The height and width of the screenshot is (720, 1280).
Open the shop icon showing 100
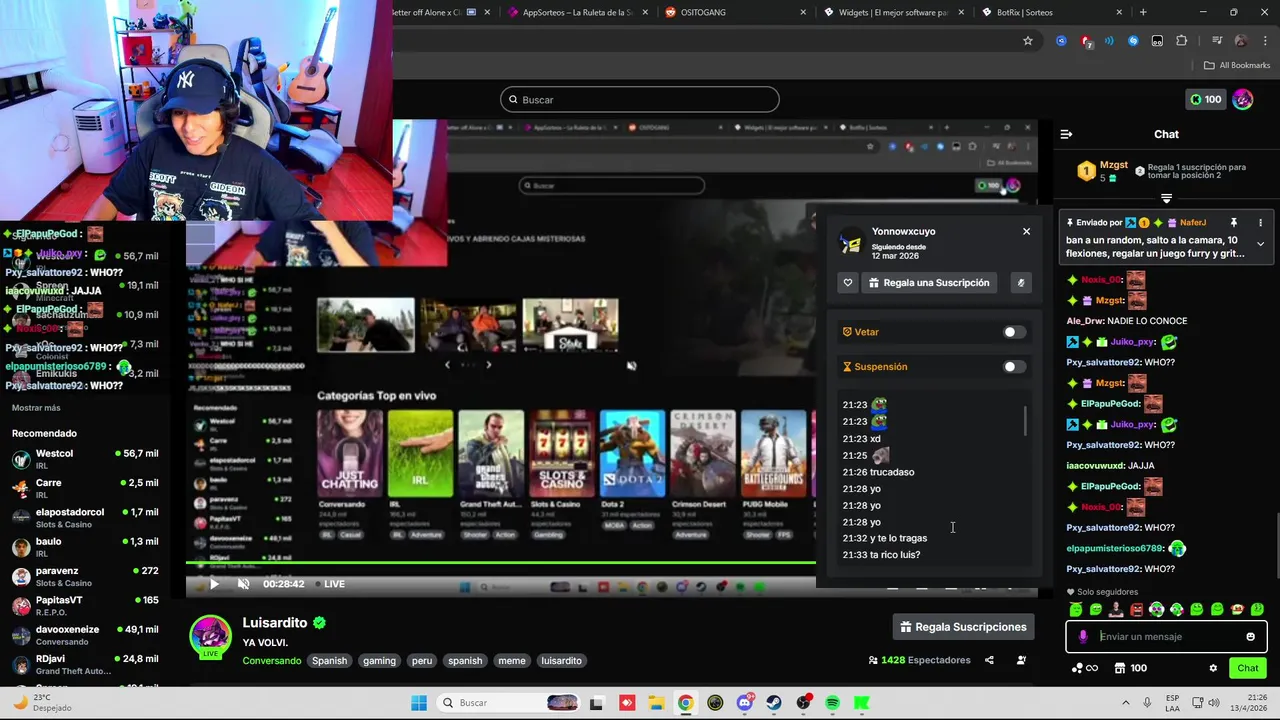click(1131, 668)
